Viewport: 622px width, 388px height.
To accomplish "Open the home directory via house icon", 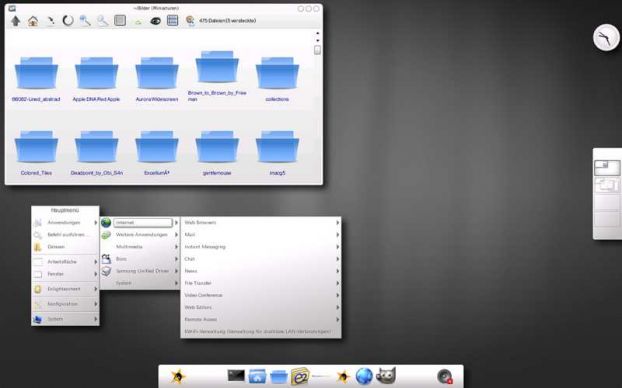I will tap(33, 21).
